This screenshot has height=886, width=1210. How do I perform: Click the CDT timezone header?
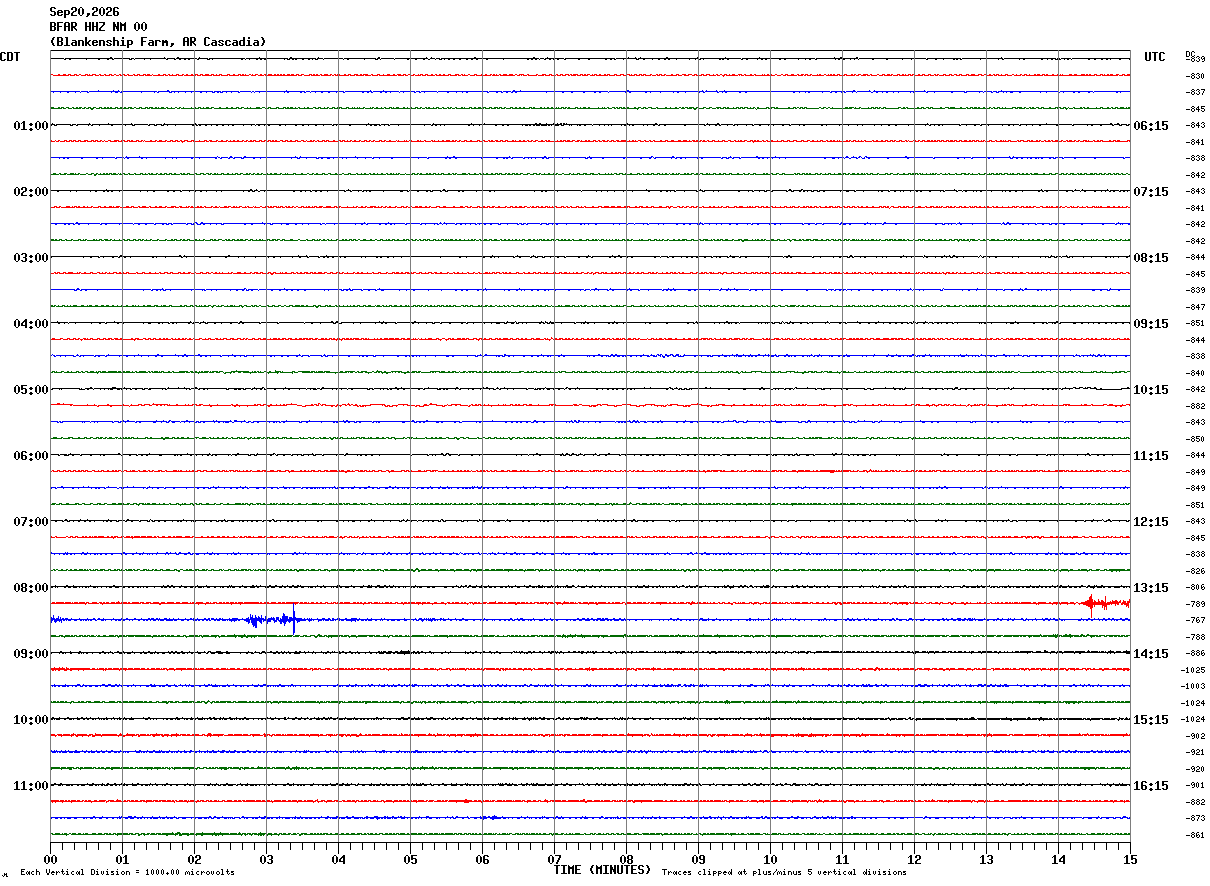pyautogui.click(x=10, y=57)
